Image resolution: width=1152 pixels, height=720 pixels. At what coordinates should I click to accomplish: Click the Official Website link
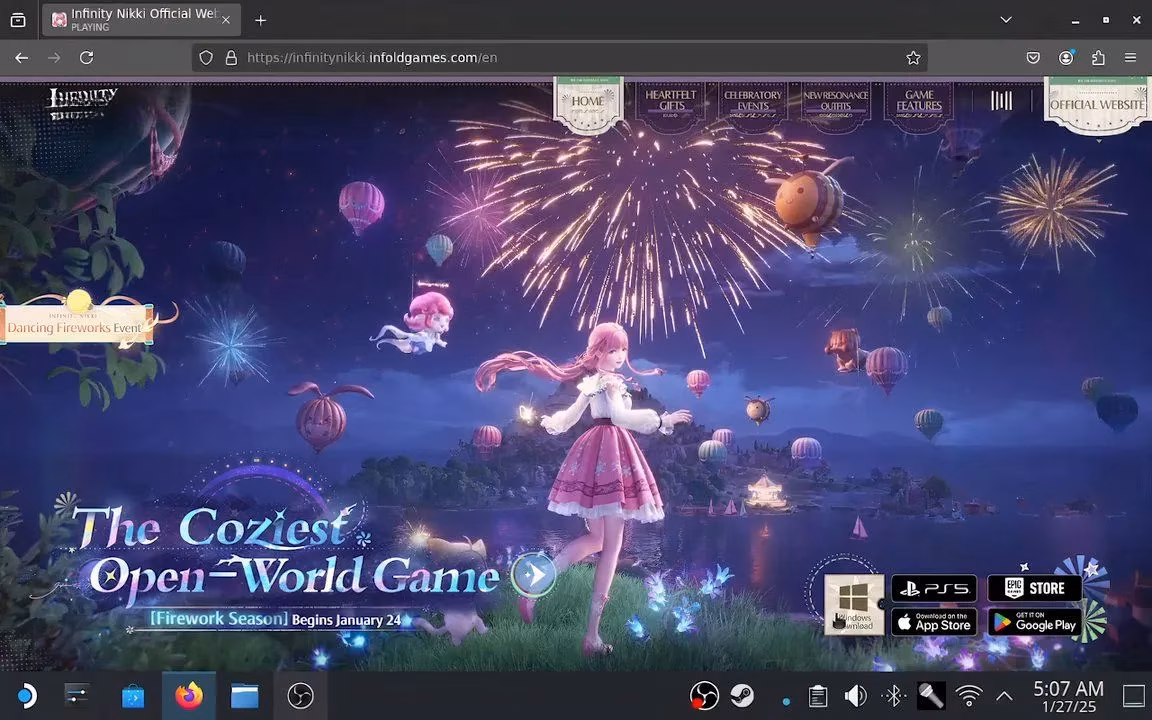(x=1095, y=103)
